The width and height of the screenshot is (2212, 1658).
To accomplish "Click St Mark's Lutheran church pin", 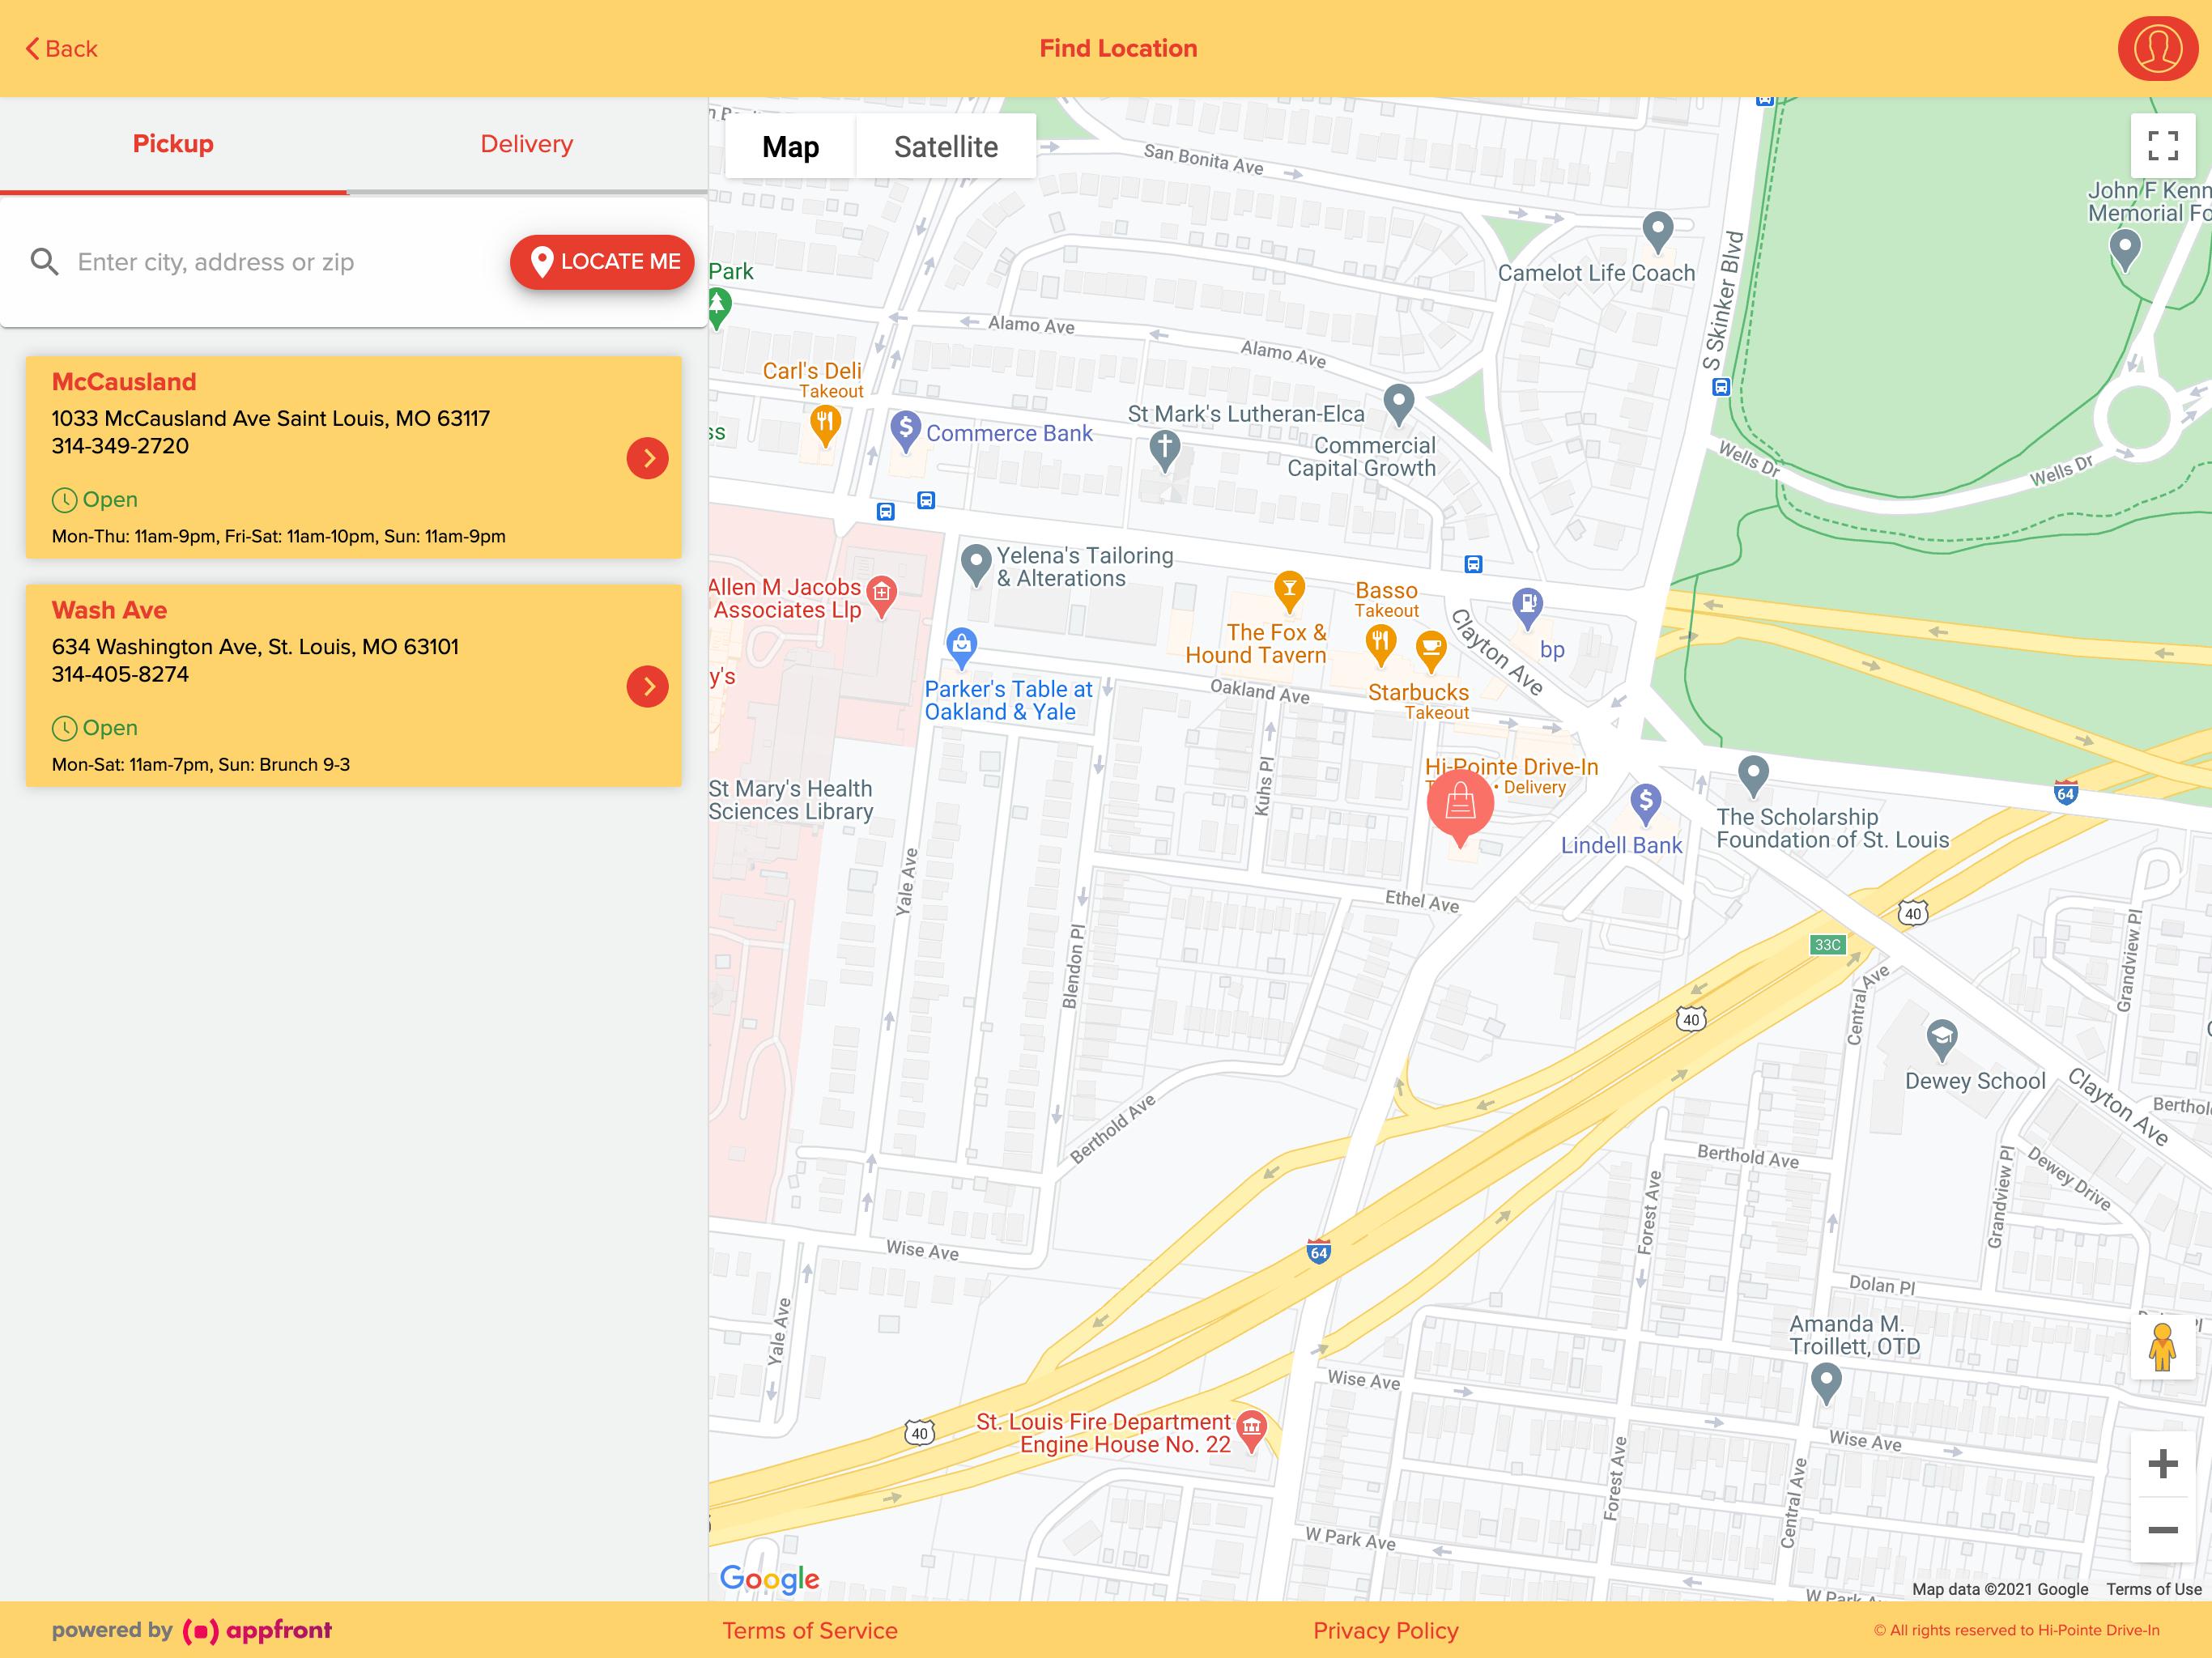I will [x=1164, y=451].
